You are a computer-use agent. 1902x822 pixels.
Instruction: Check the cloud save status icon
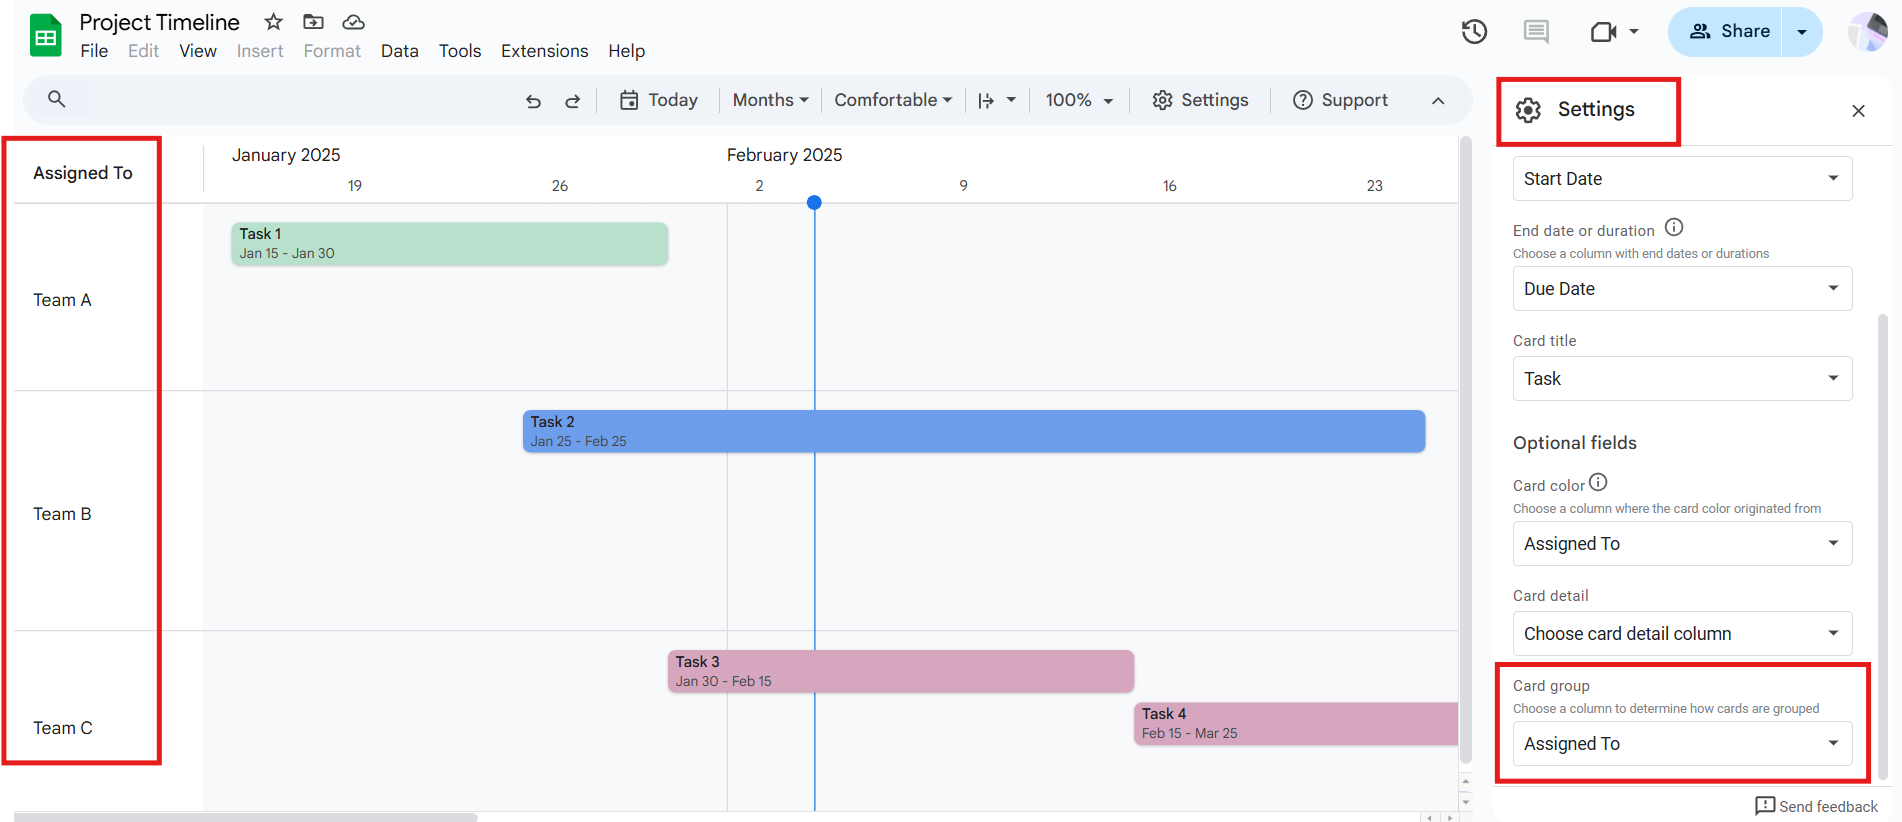[353, 22]
